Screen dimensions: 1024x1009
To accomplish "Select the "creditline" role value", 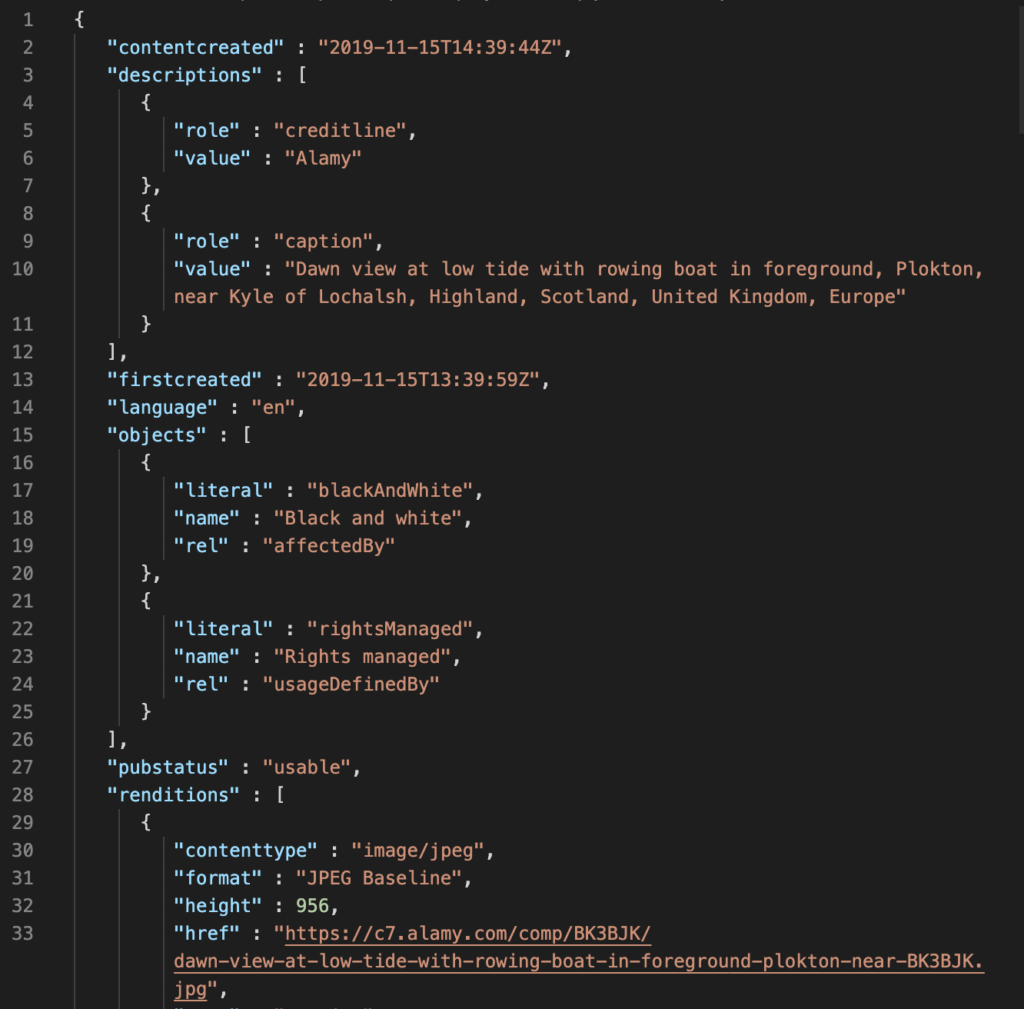I will point(340,131).
